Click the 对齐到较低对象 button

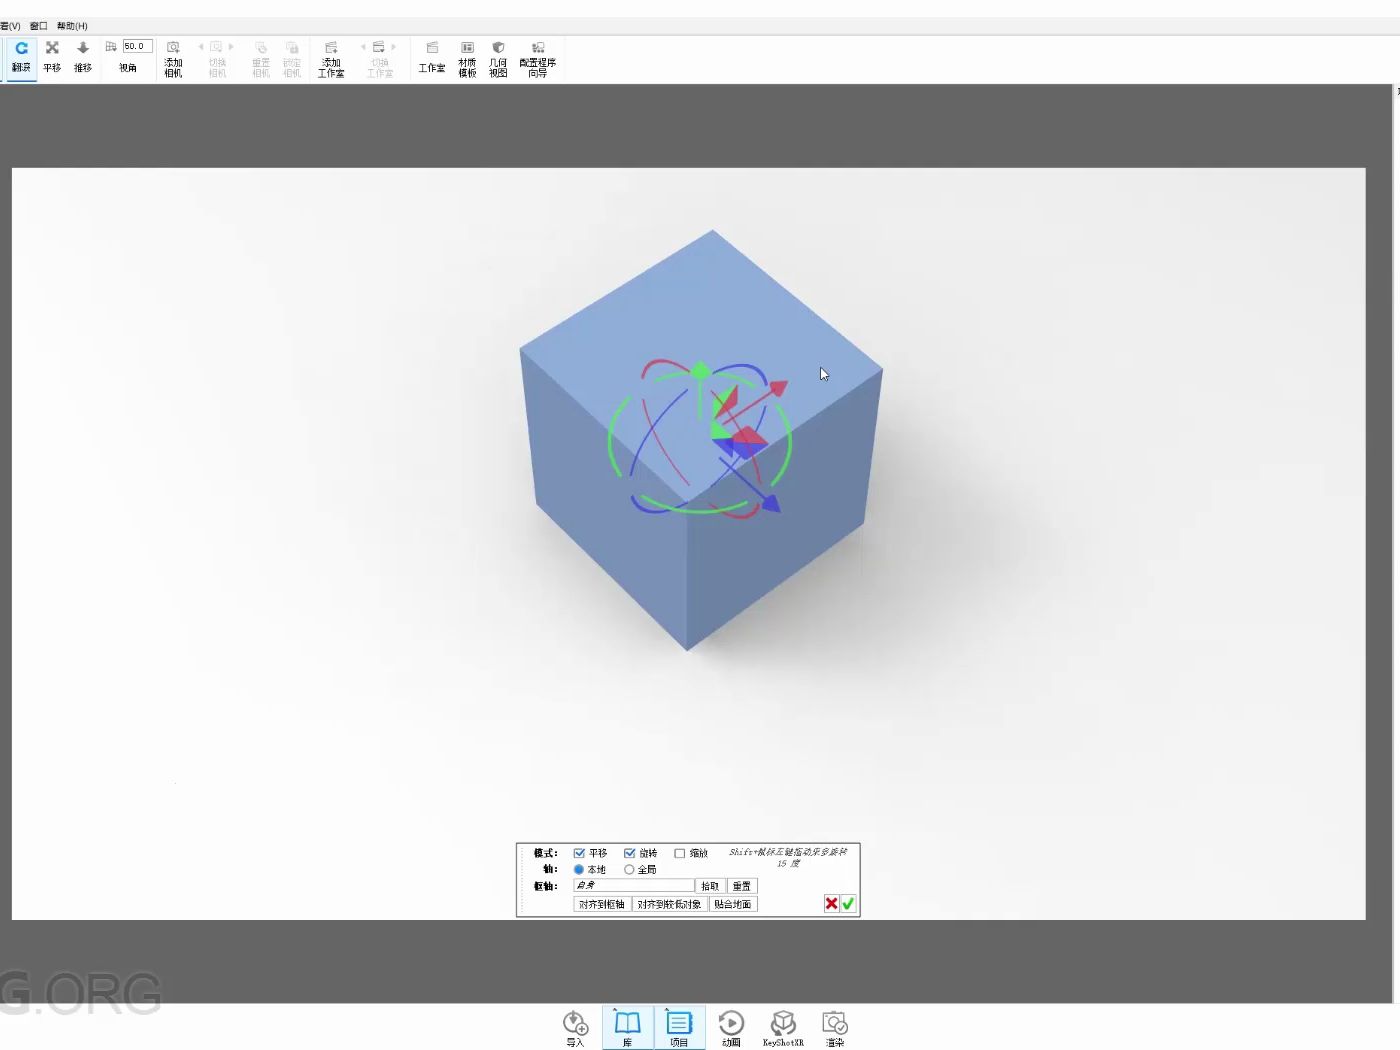(x=670, y=904)
